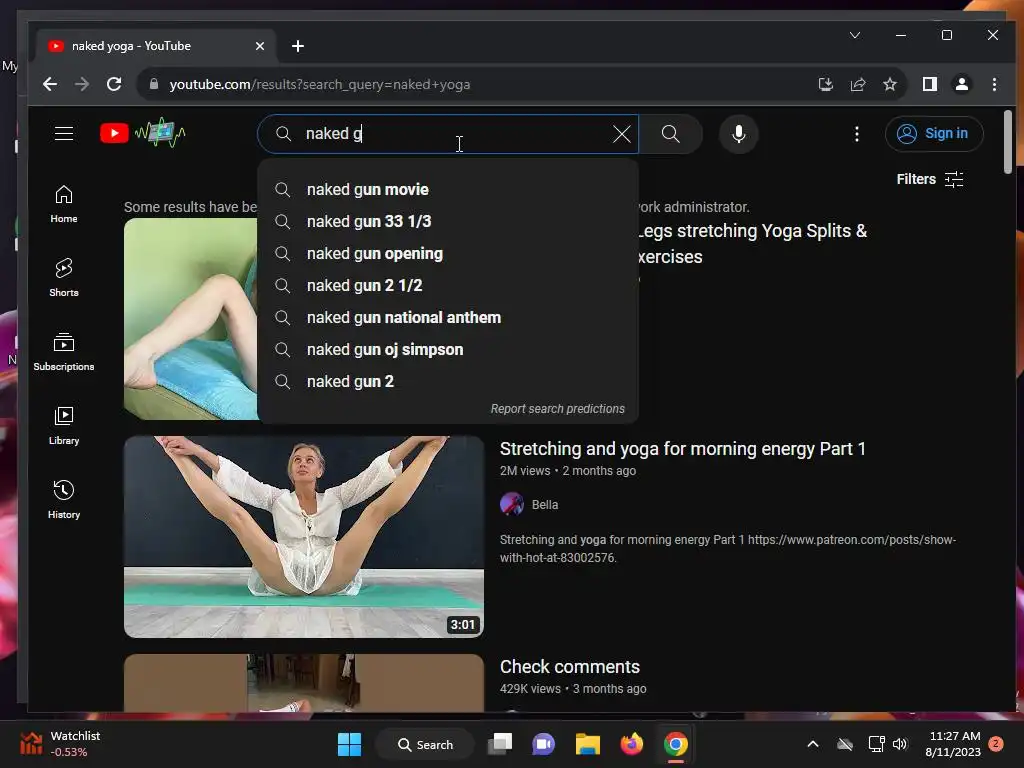Open Subscriptions in sidebar

click(x=64, y=352)
